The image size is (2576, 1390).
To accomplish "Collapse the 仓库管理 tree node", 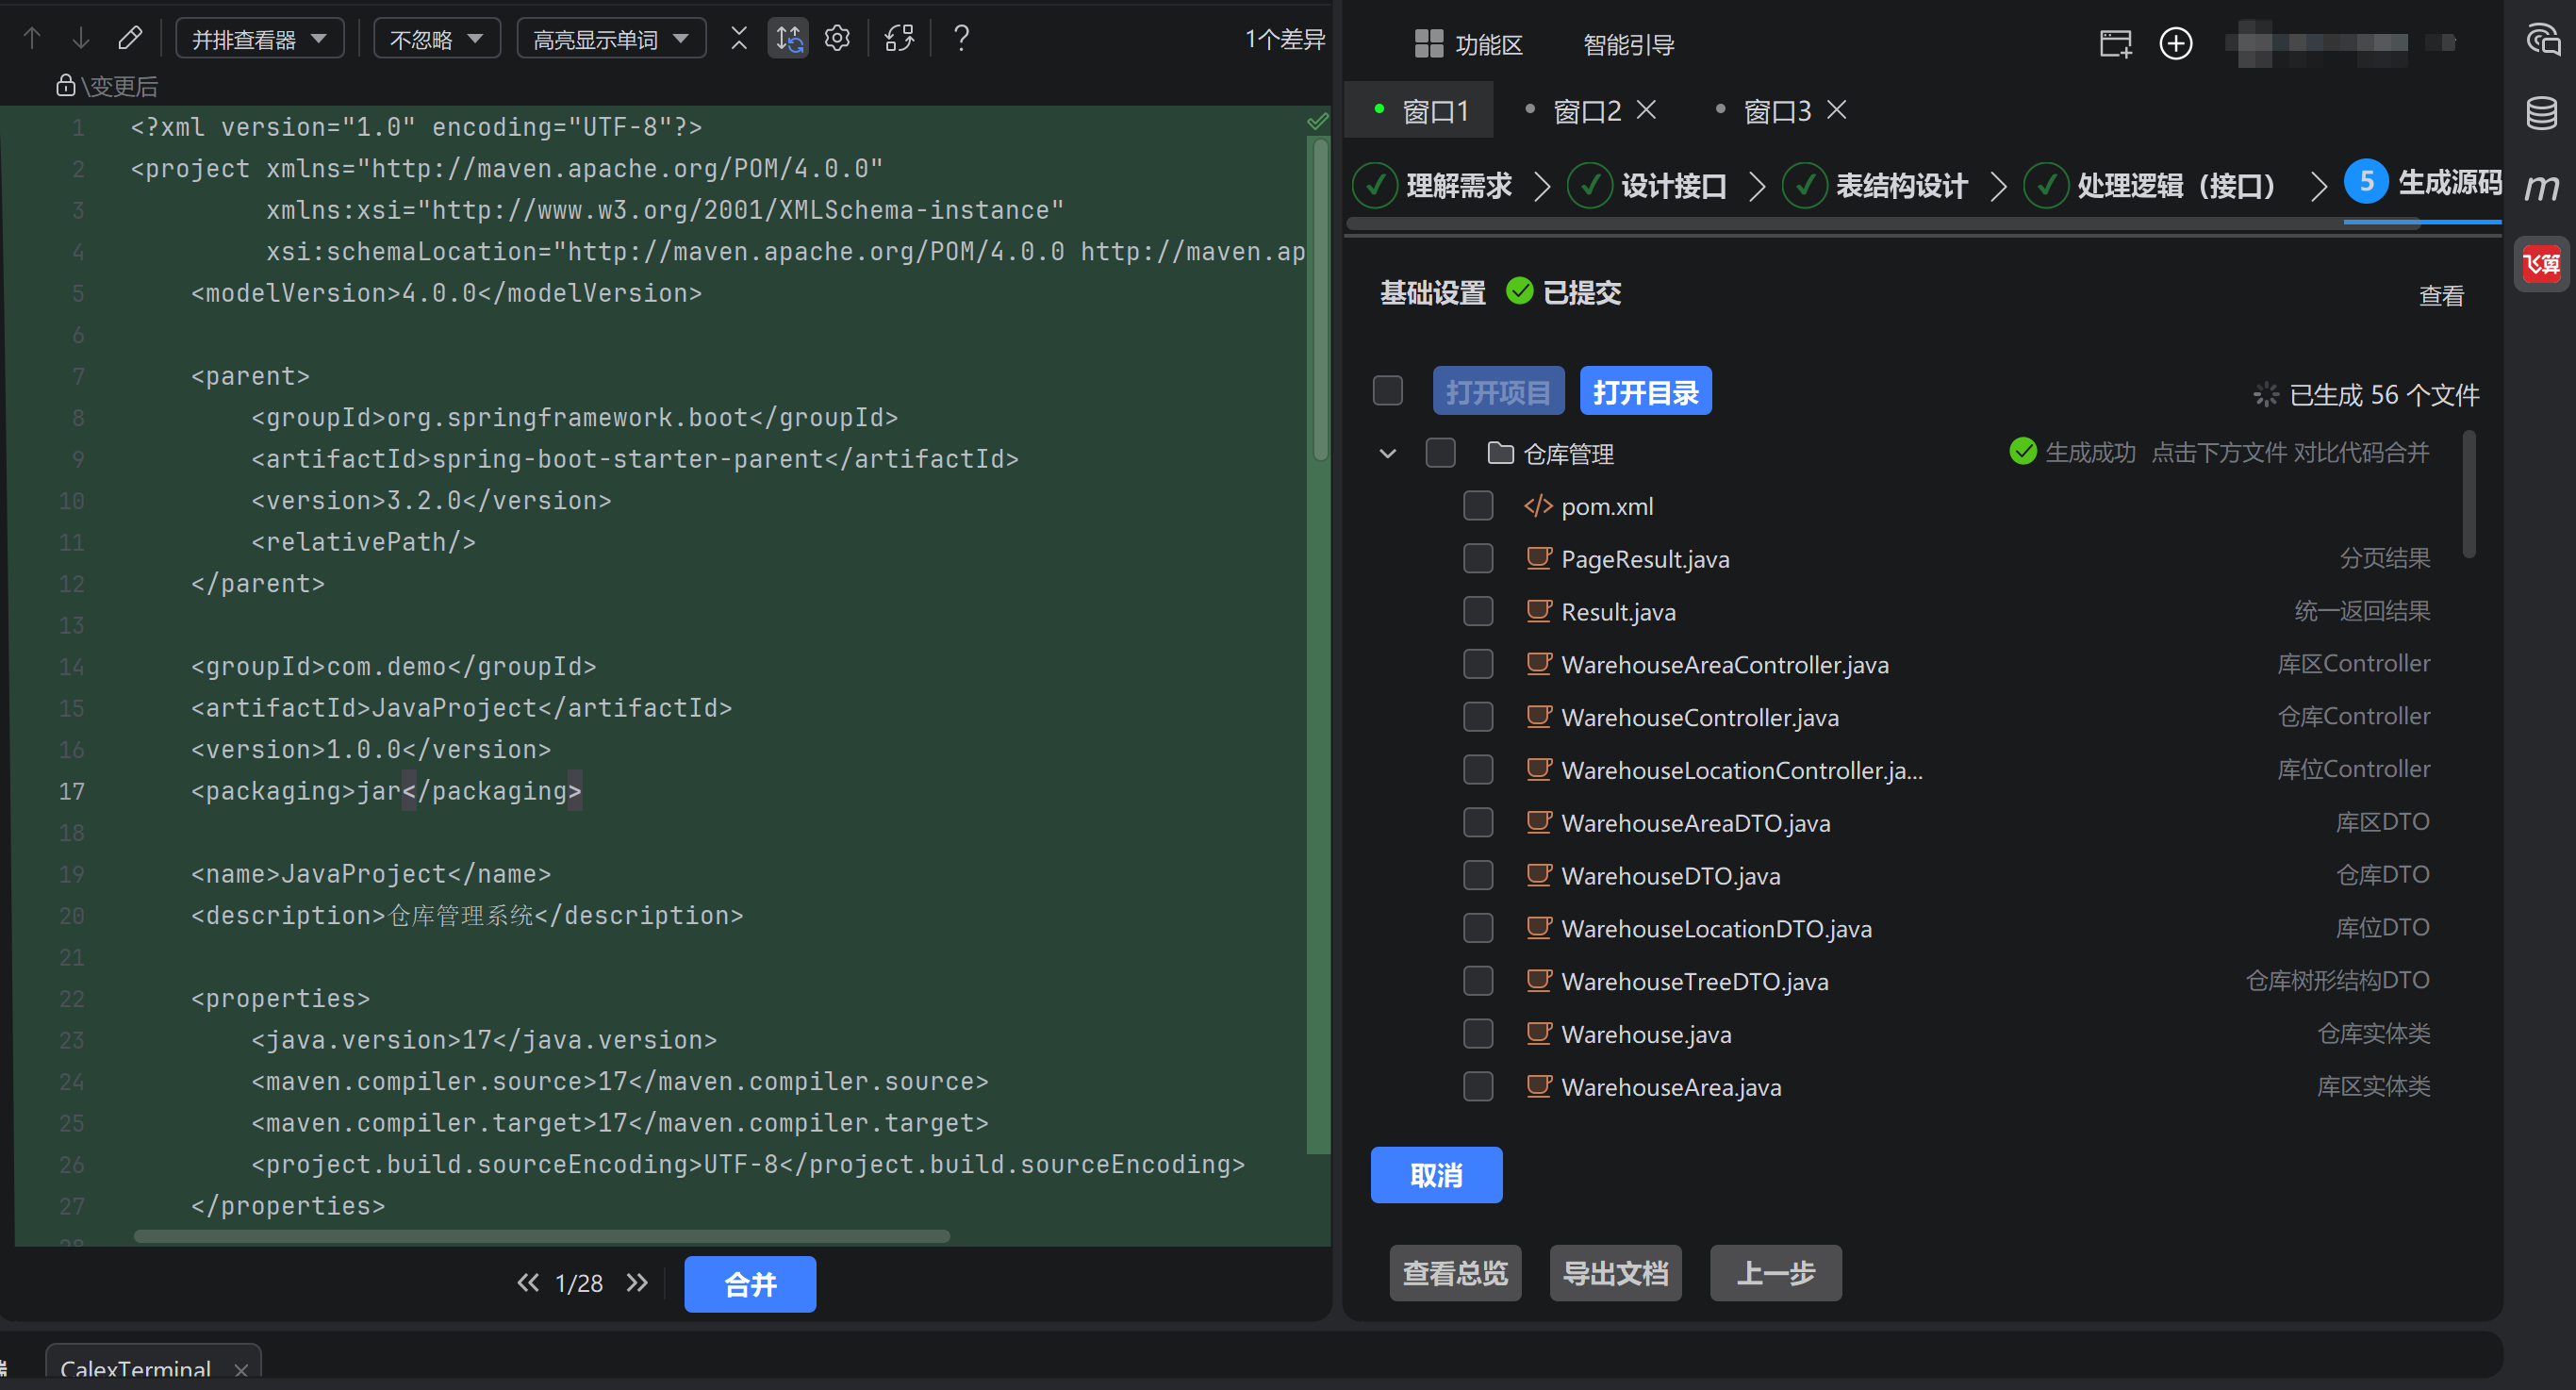I will click(x=1388, y=453).
